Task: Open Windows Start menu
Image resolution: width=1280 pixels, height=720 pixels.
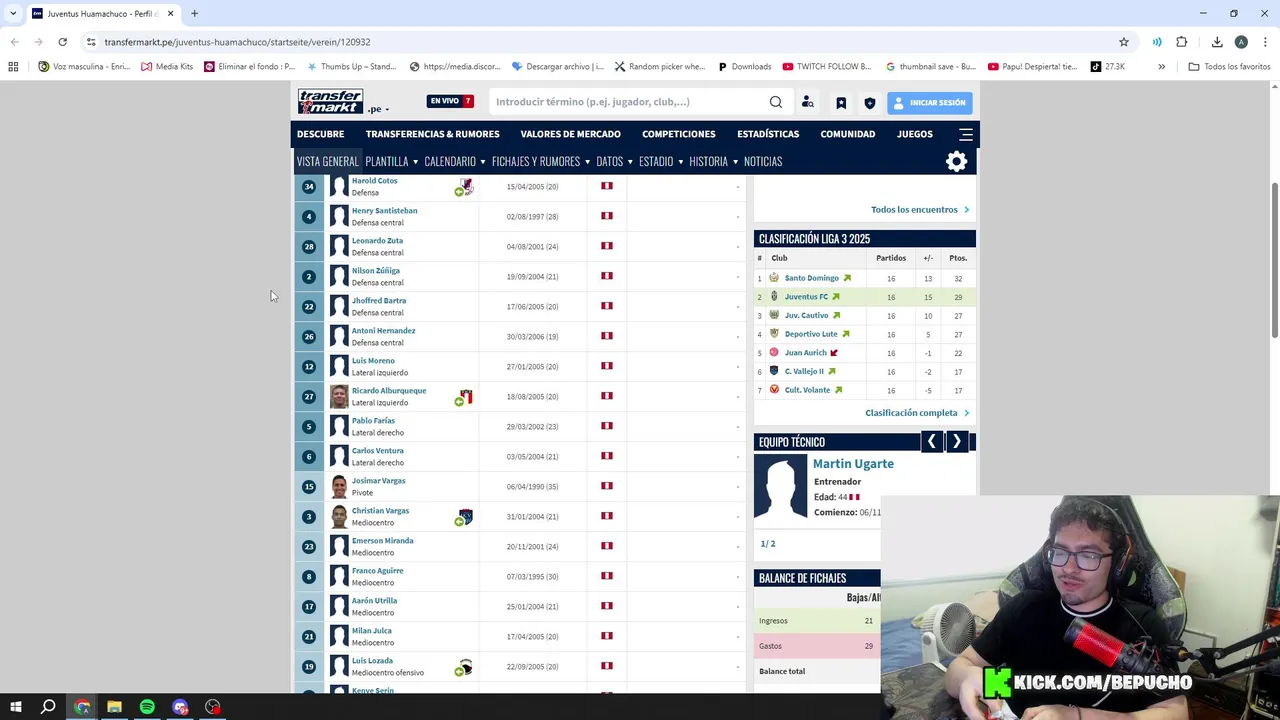Action: 16,707
